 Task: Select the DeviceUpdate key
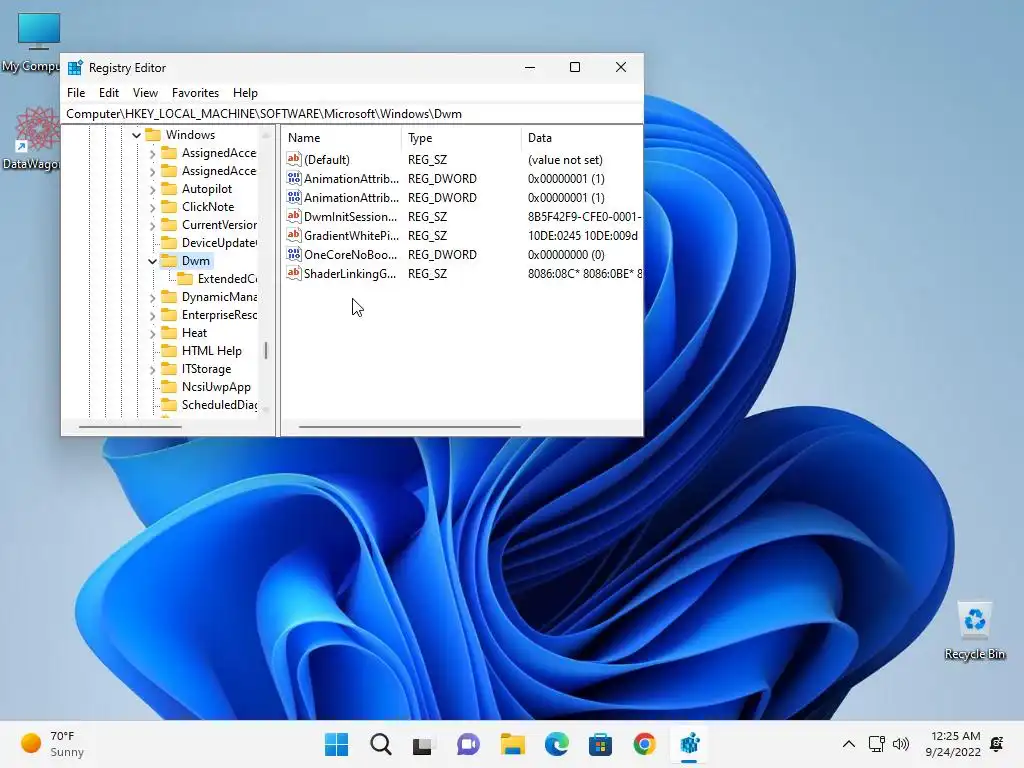219,243
